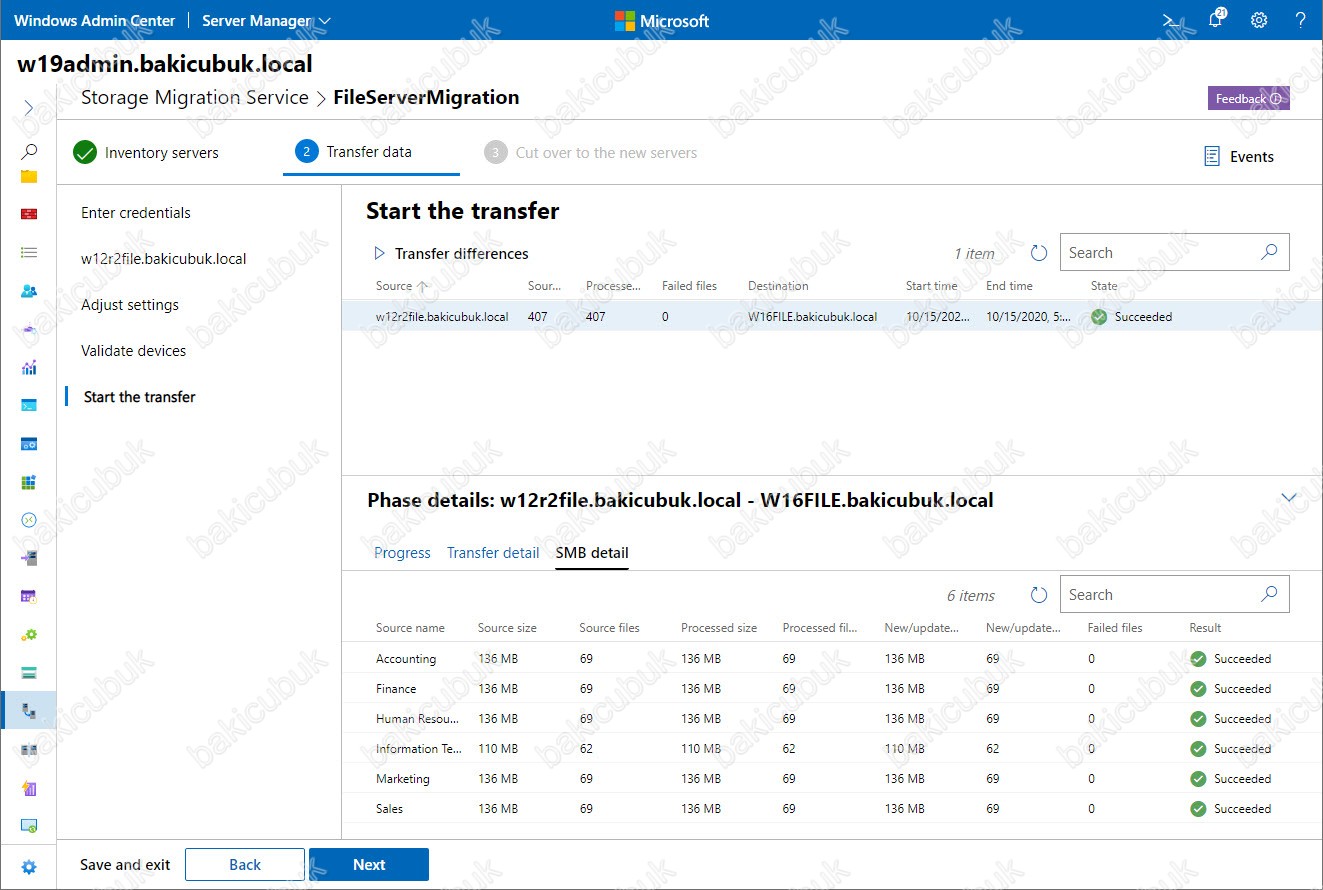Open the Storage Replica tool icon
The image size is (1323, 890).
pos(29,749)
